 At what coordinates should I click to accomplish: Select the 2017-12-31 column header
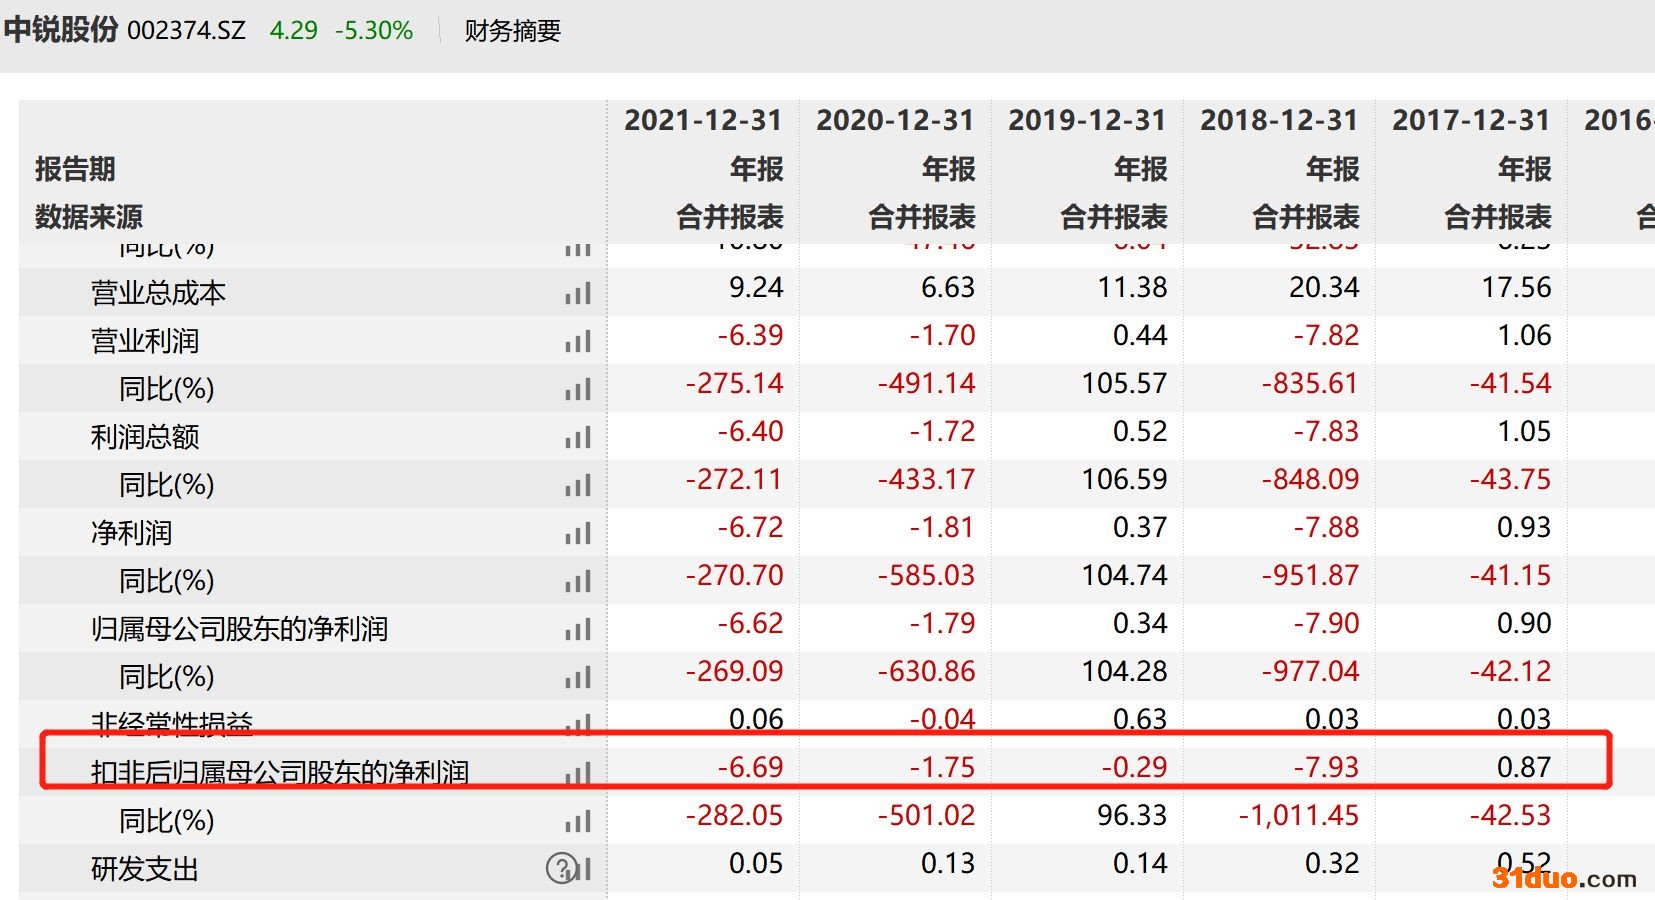click(1470, 121)
